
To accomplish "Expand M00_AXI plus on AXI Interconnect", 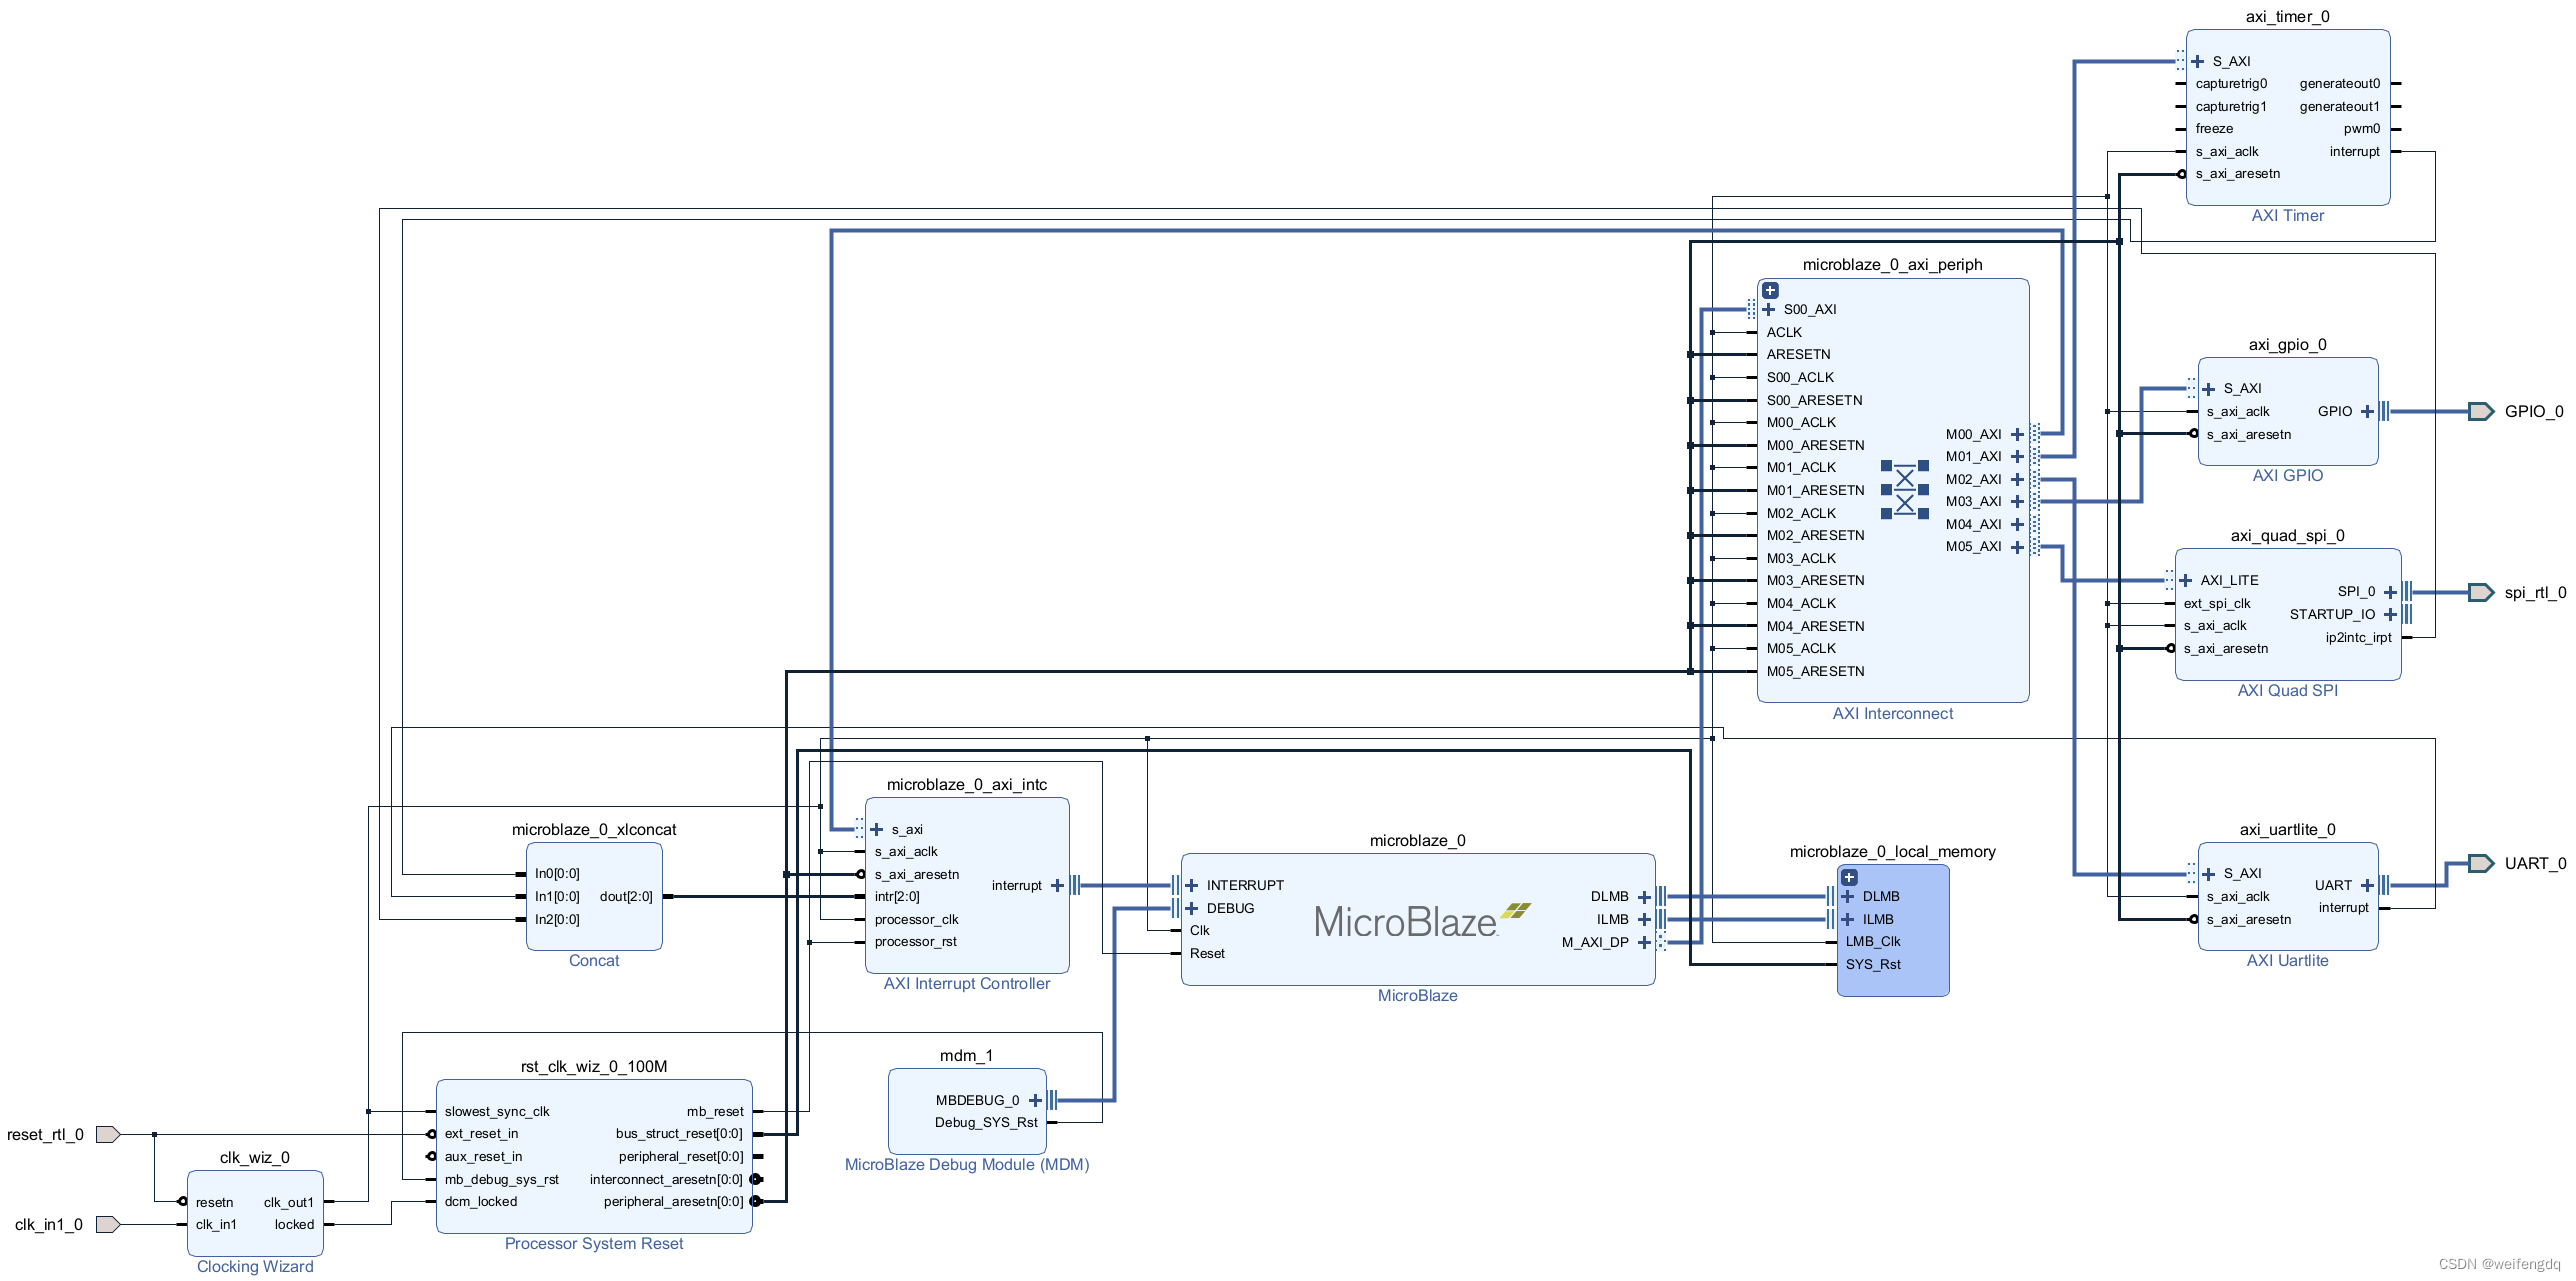I will 2017,434.
